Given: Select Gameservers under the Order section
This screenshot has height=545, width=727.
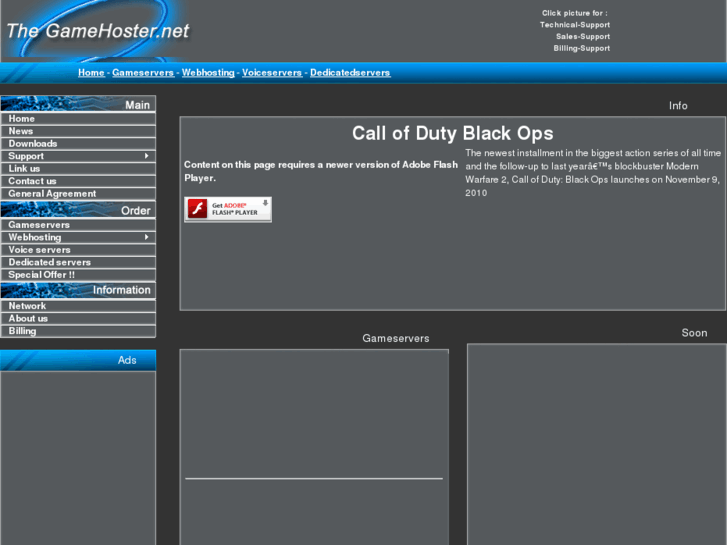Looking at the screenshot, I should [x=78, y=225].
